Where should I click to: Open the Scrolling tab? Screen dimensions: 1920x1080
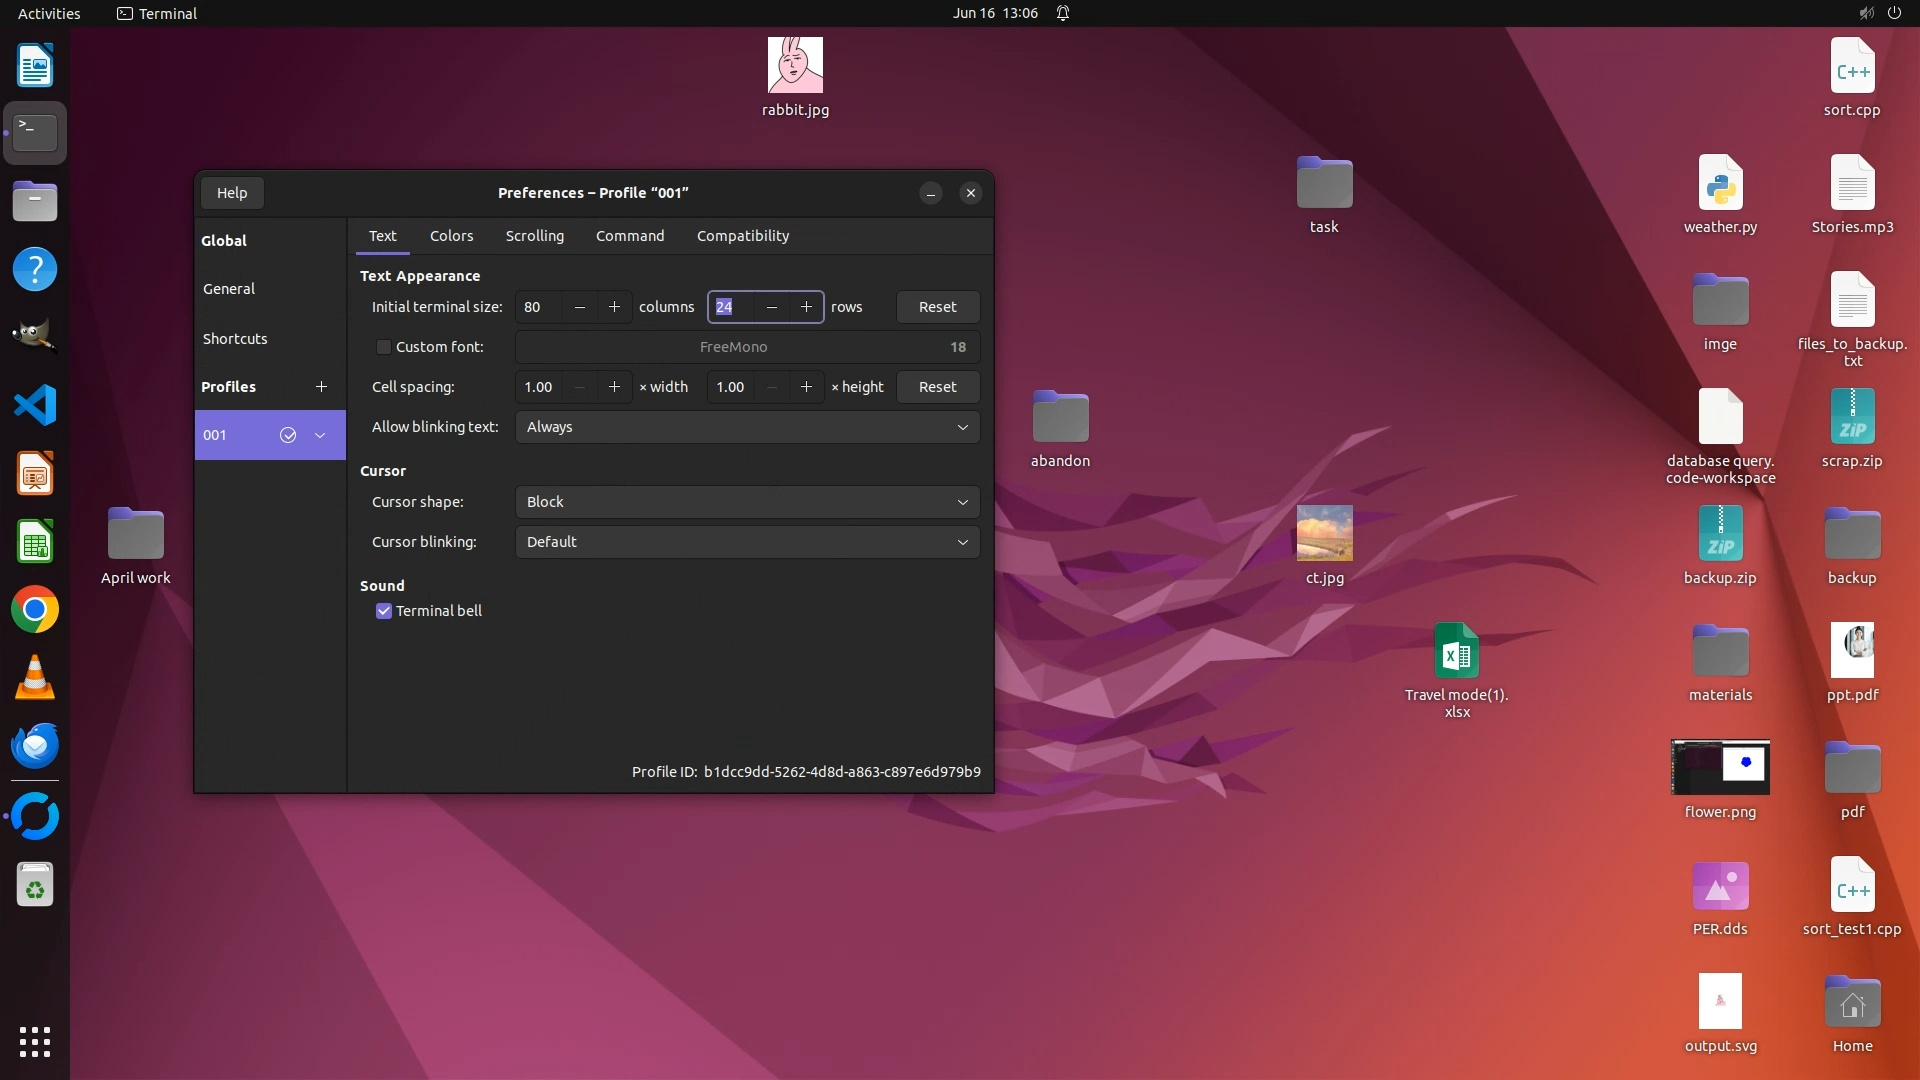point(534,236)
